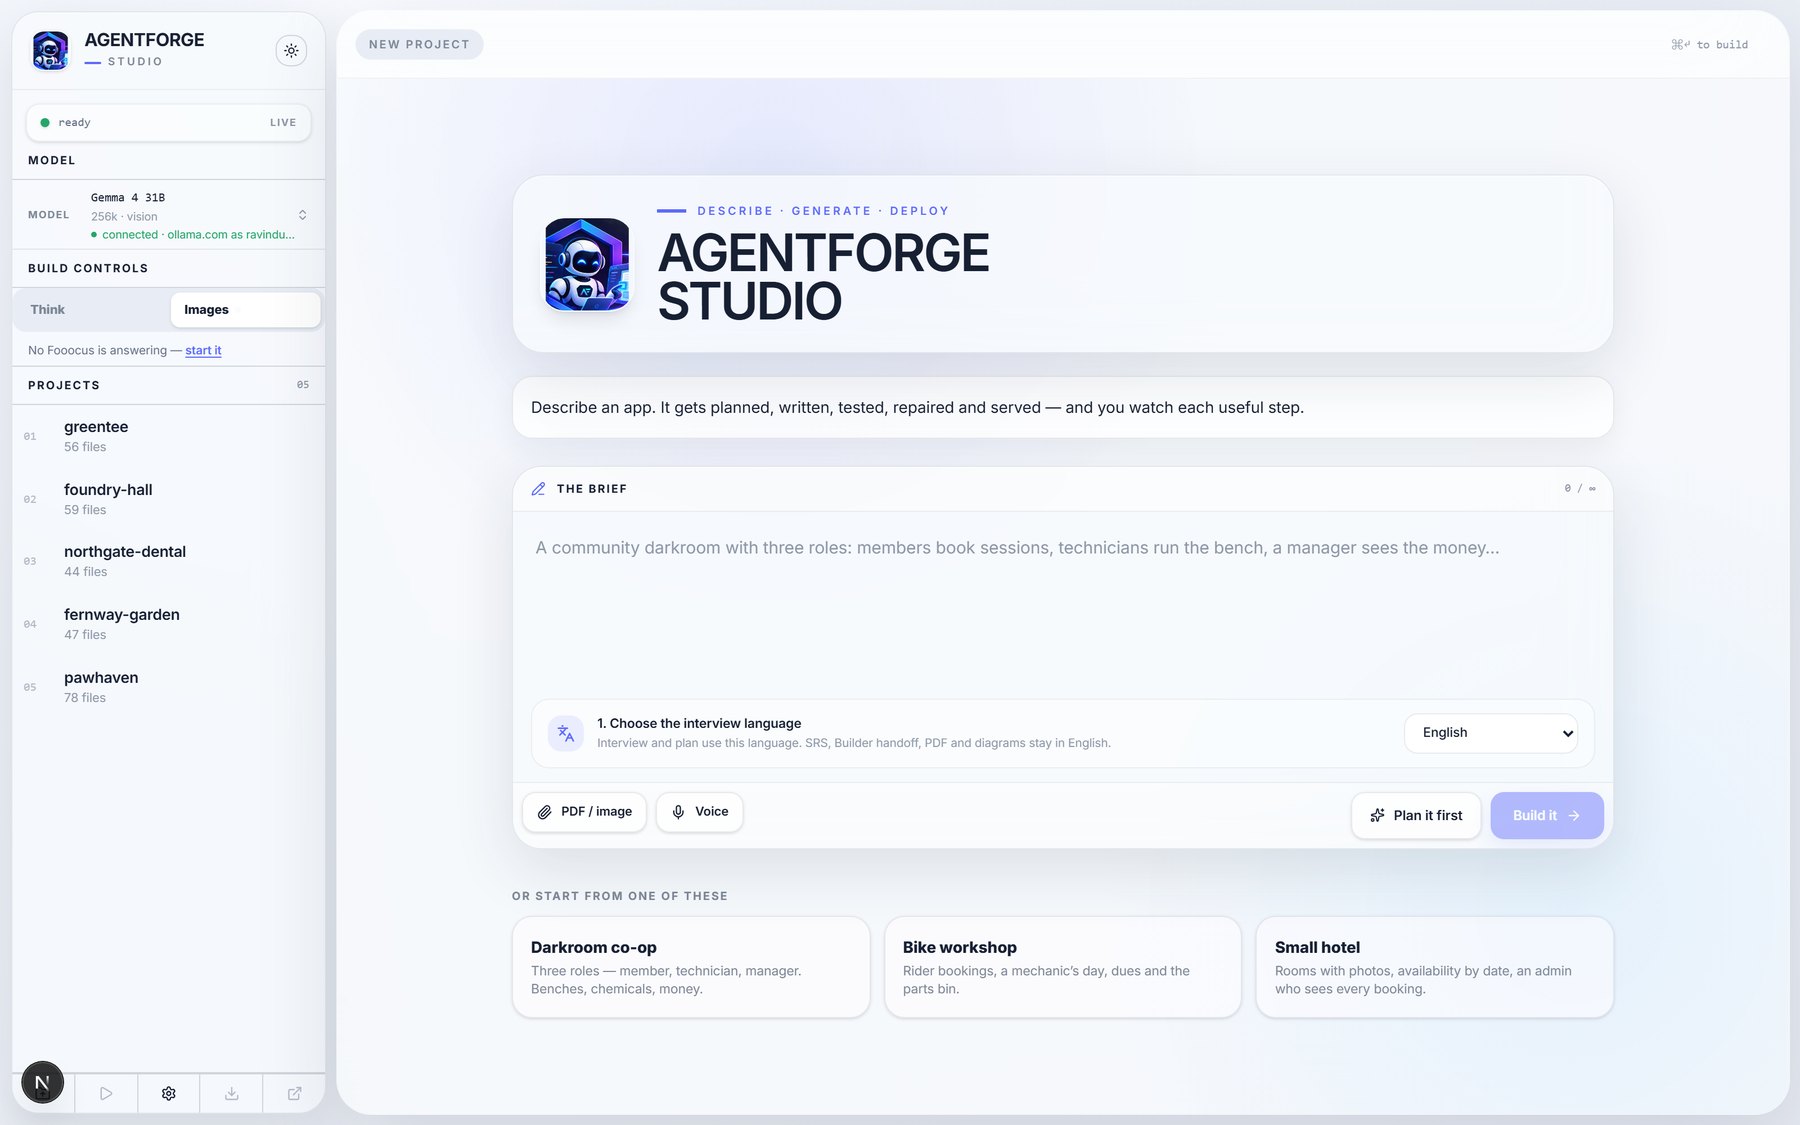Click the '256k · vision' model detail
This screenshot has height=1125, width=1800.
click(124, 216)
